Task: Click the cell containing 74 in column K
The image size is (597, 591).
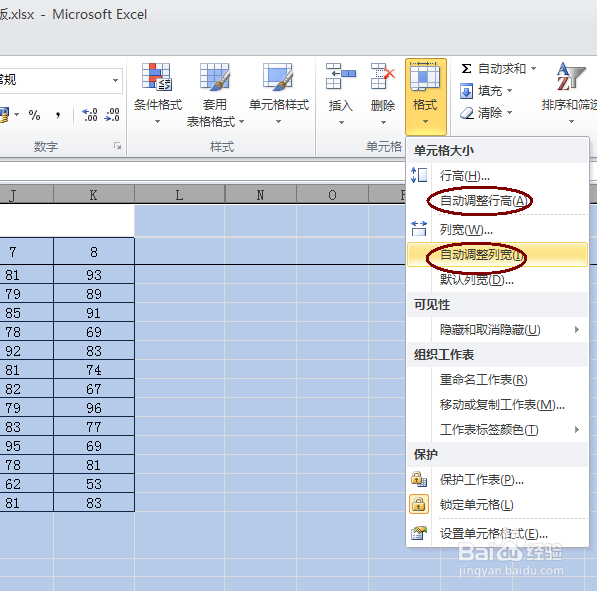Action: point(94,369)
